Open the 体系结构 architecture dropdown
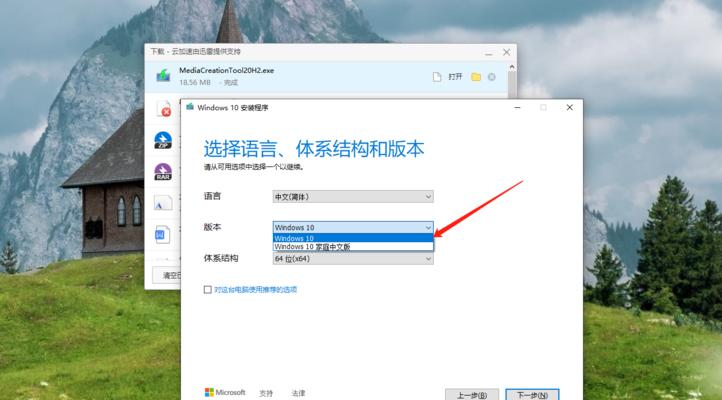 click(353, 259)
